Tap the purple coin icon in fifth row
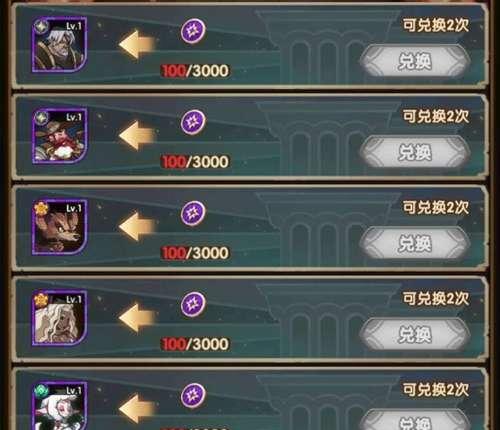 coord(193,395)
